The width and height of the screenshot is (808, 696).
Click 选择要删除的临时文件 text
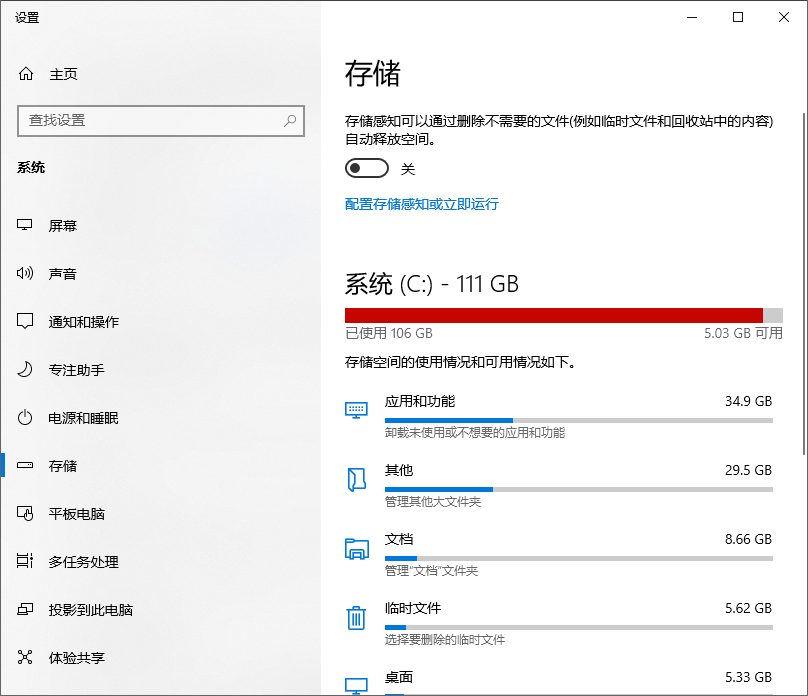tap(445, 640)
